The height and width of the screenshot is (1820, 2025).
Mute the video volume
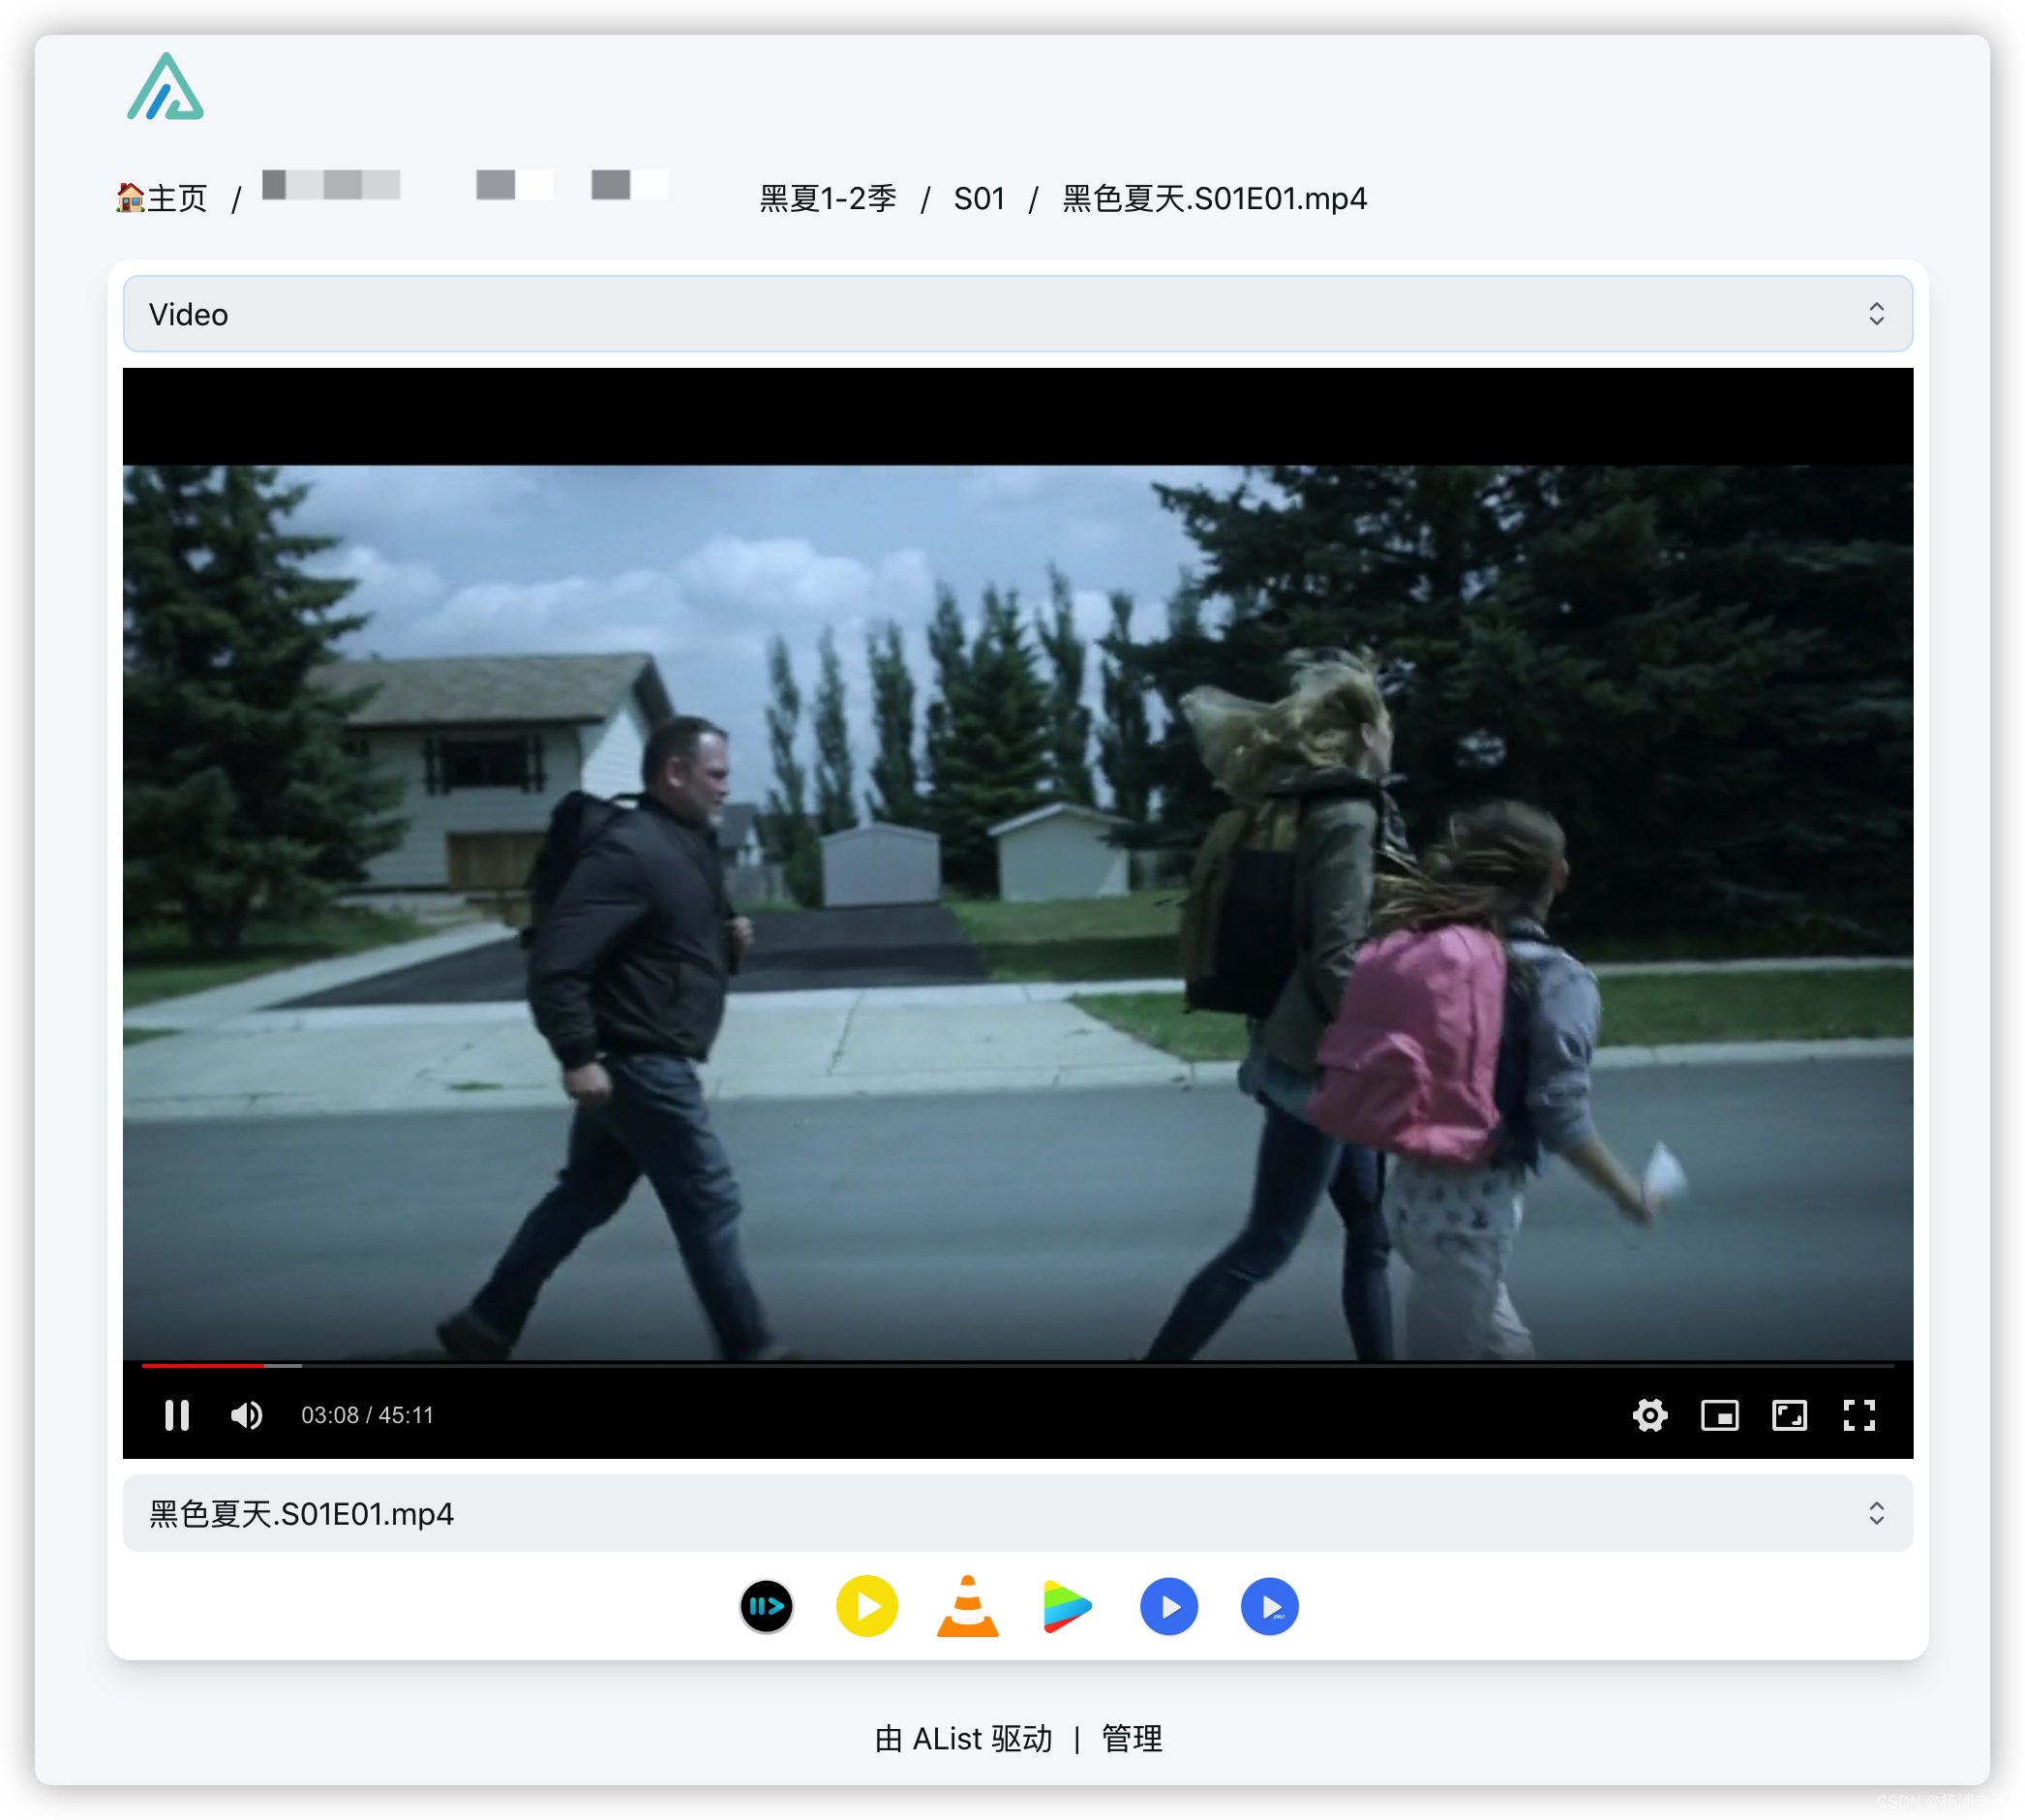click(246, 1415)
